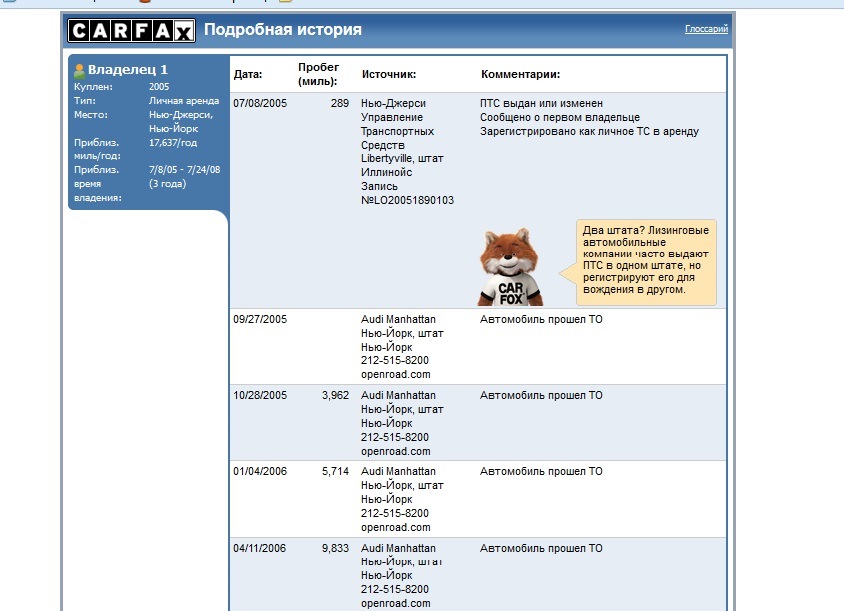844x611 pixels.
Task: Click the Владелец 1 owner icon
Action: point(79,71)
